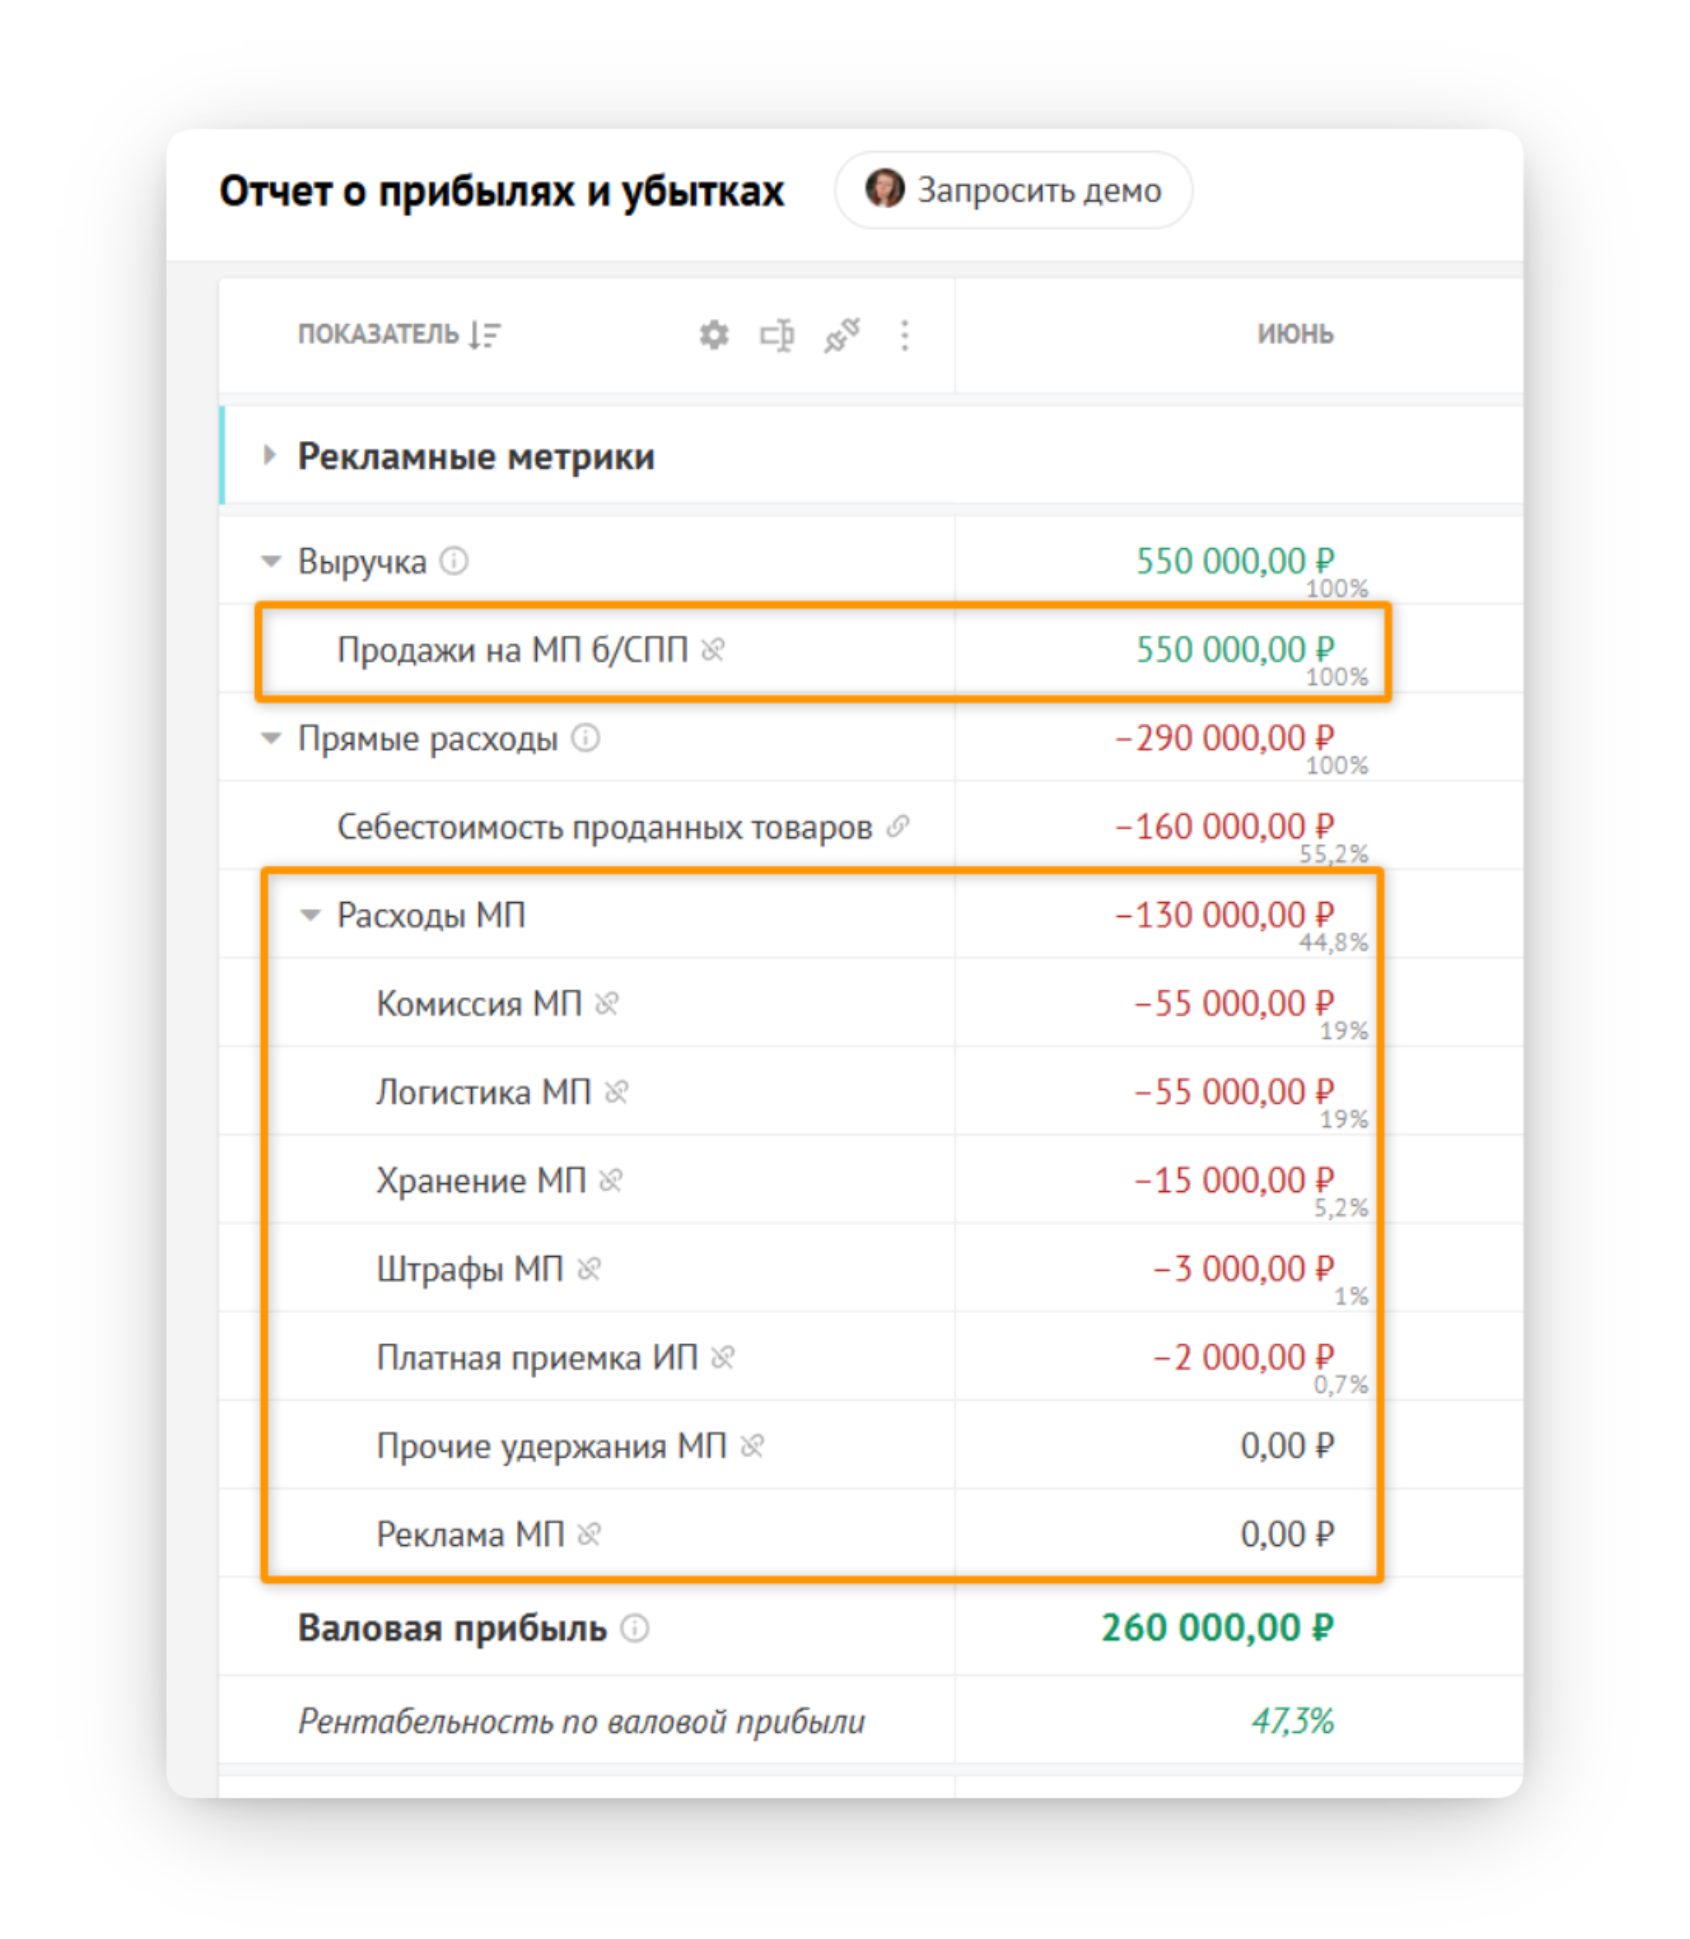Click info icon beside Валовая прибыль
The height and width of the screenshot is (1939, 1690).
pos(634,1628)
